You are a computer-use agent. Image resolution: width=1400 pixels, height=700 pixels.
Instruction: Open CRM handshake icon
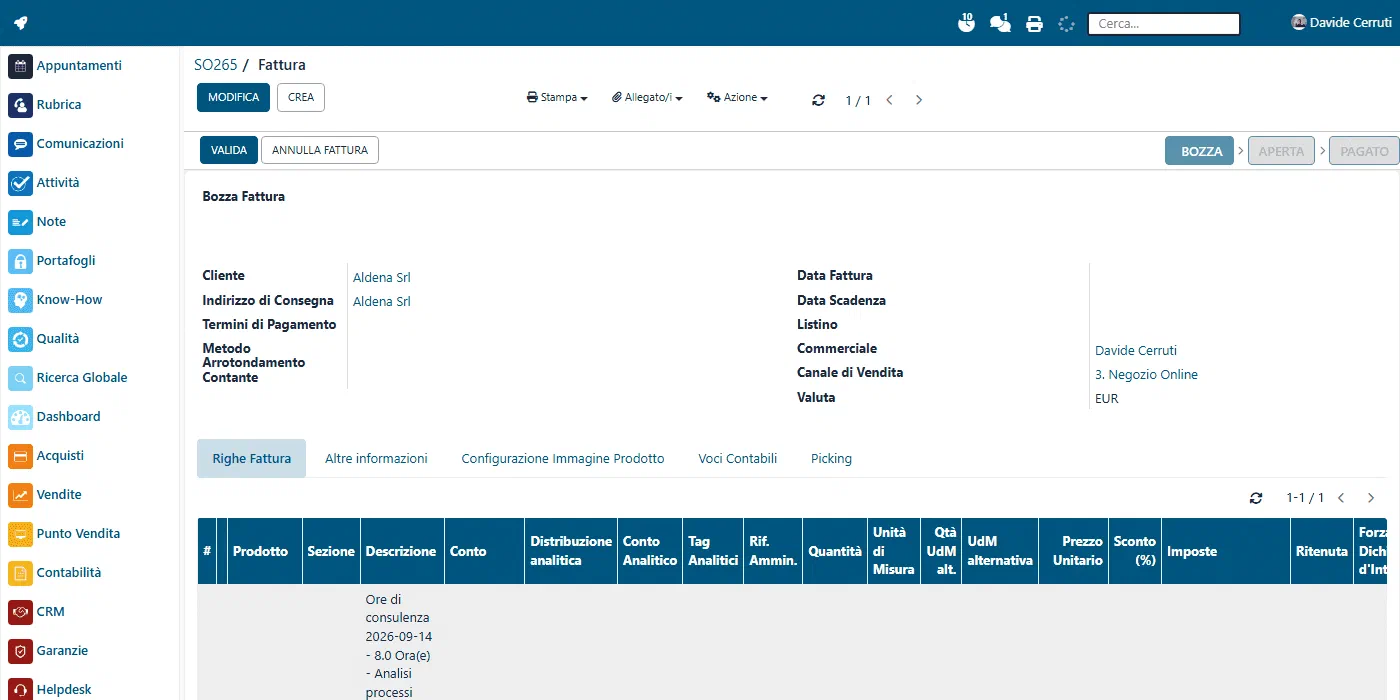21,612
